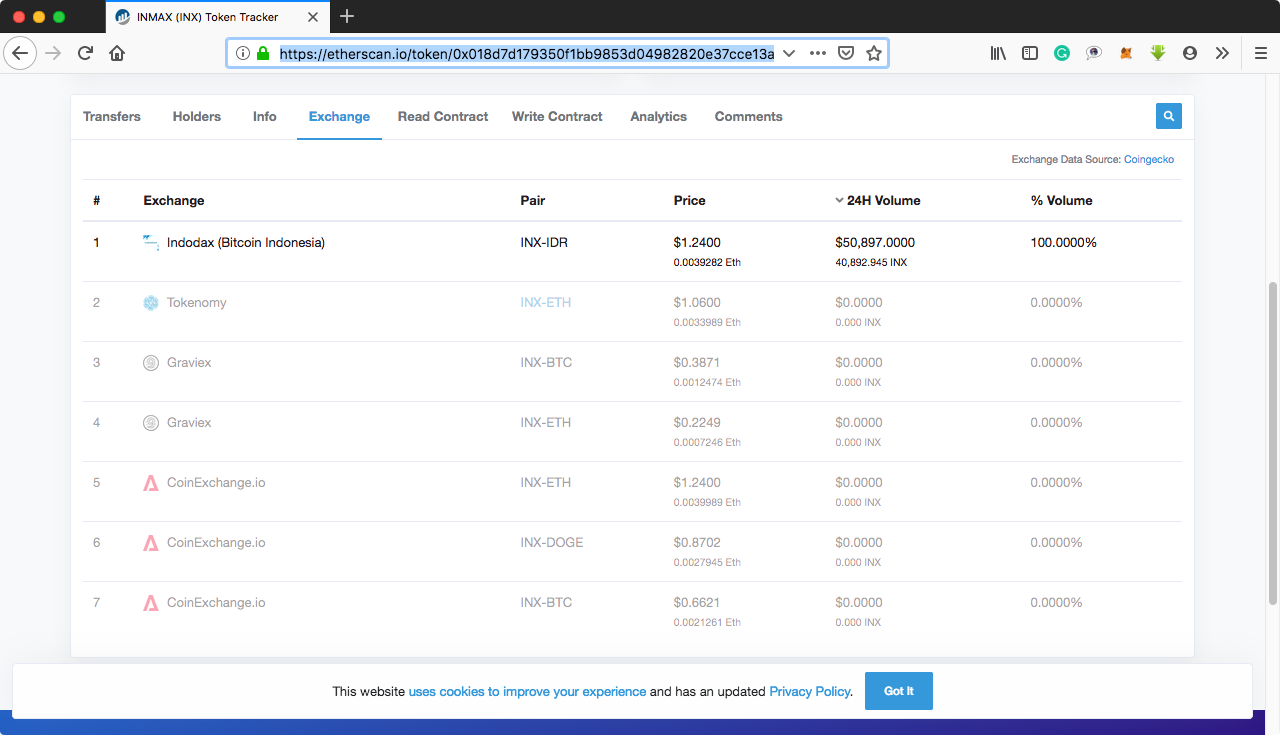Reload the page with the refresh icon
The image size is (1280, 735).
pos(86,53)
